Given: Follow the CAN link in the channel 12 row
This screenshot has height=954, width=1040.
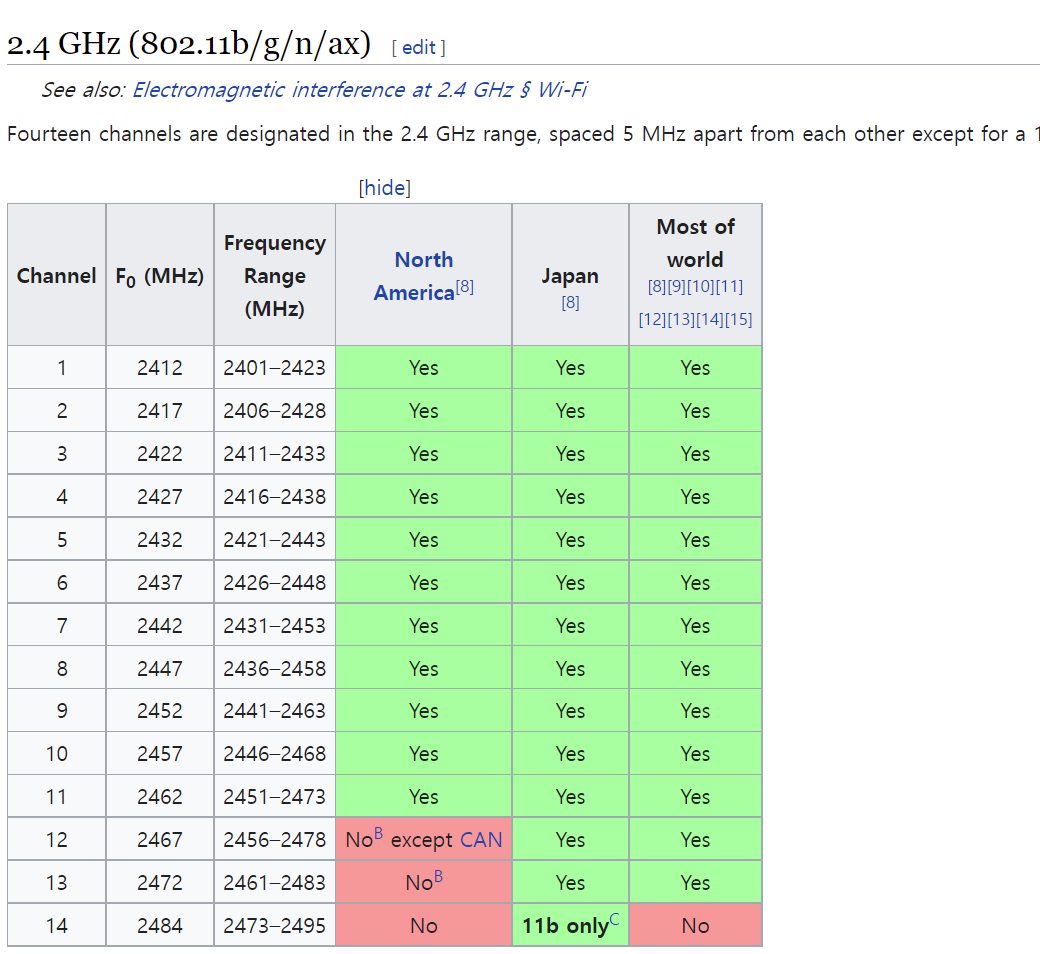Looking at the screenshot, I should click(x=481, y=840).
